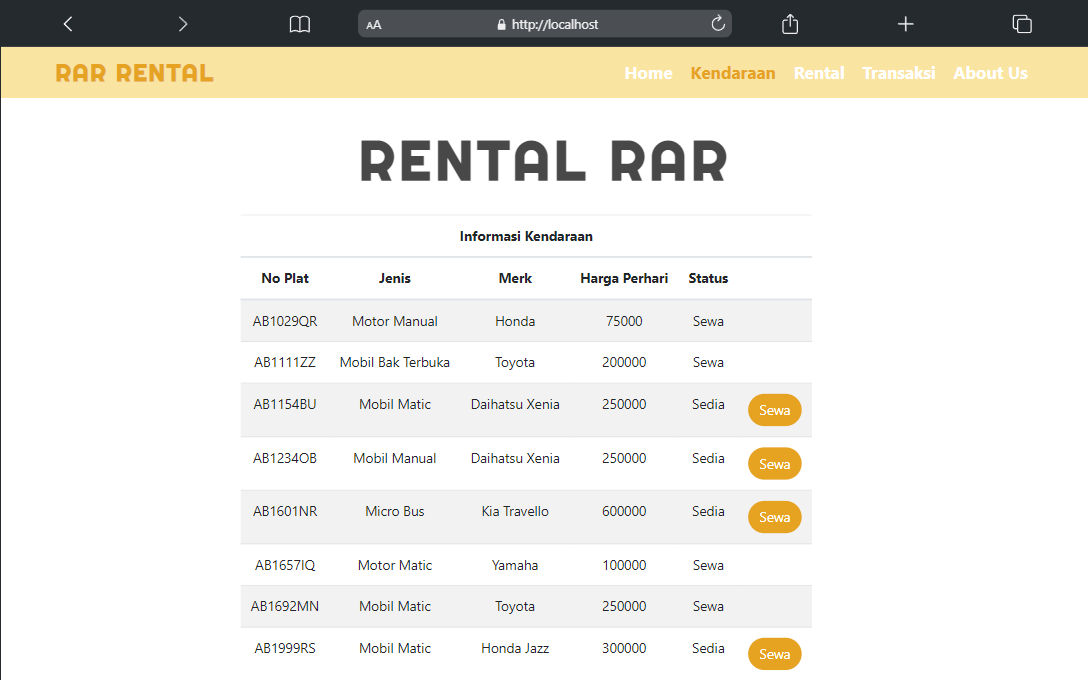Select the Kendaraan navigation item
Image resolution: width=1088 pixels, height=680 pixels.
(733, 73)
